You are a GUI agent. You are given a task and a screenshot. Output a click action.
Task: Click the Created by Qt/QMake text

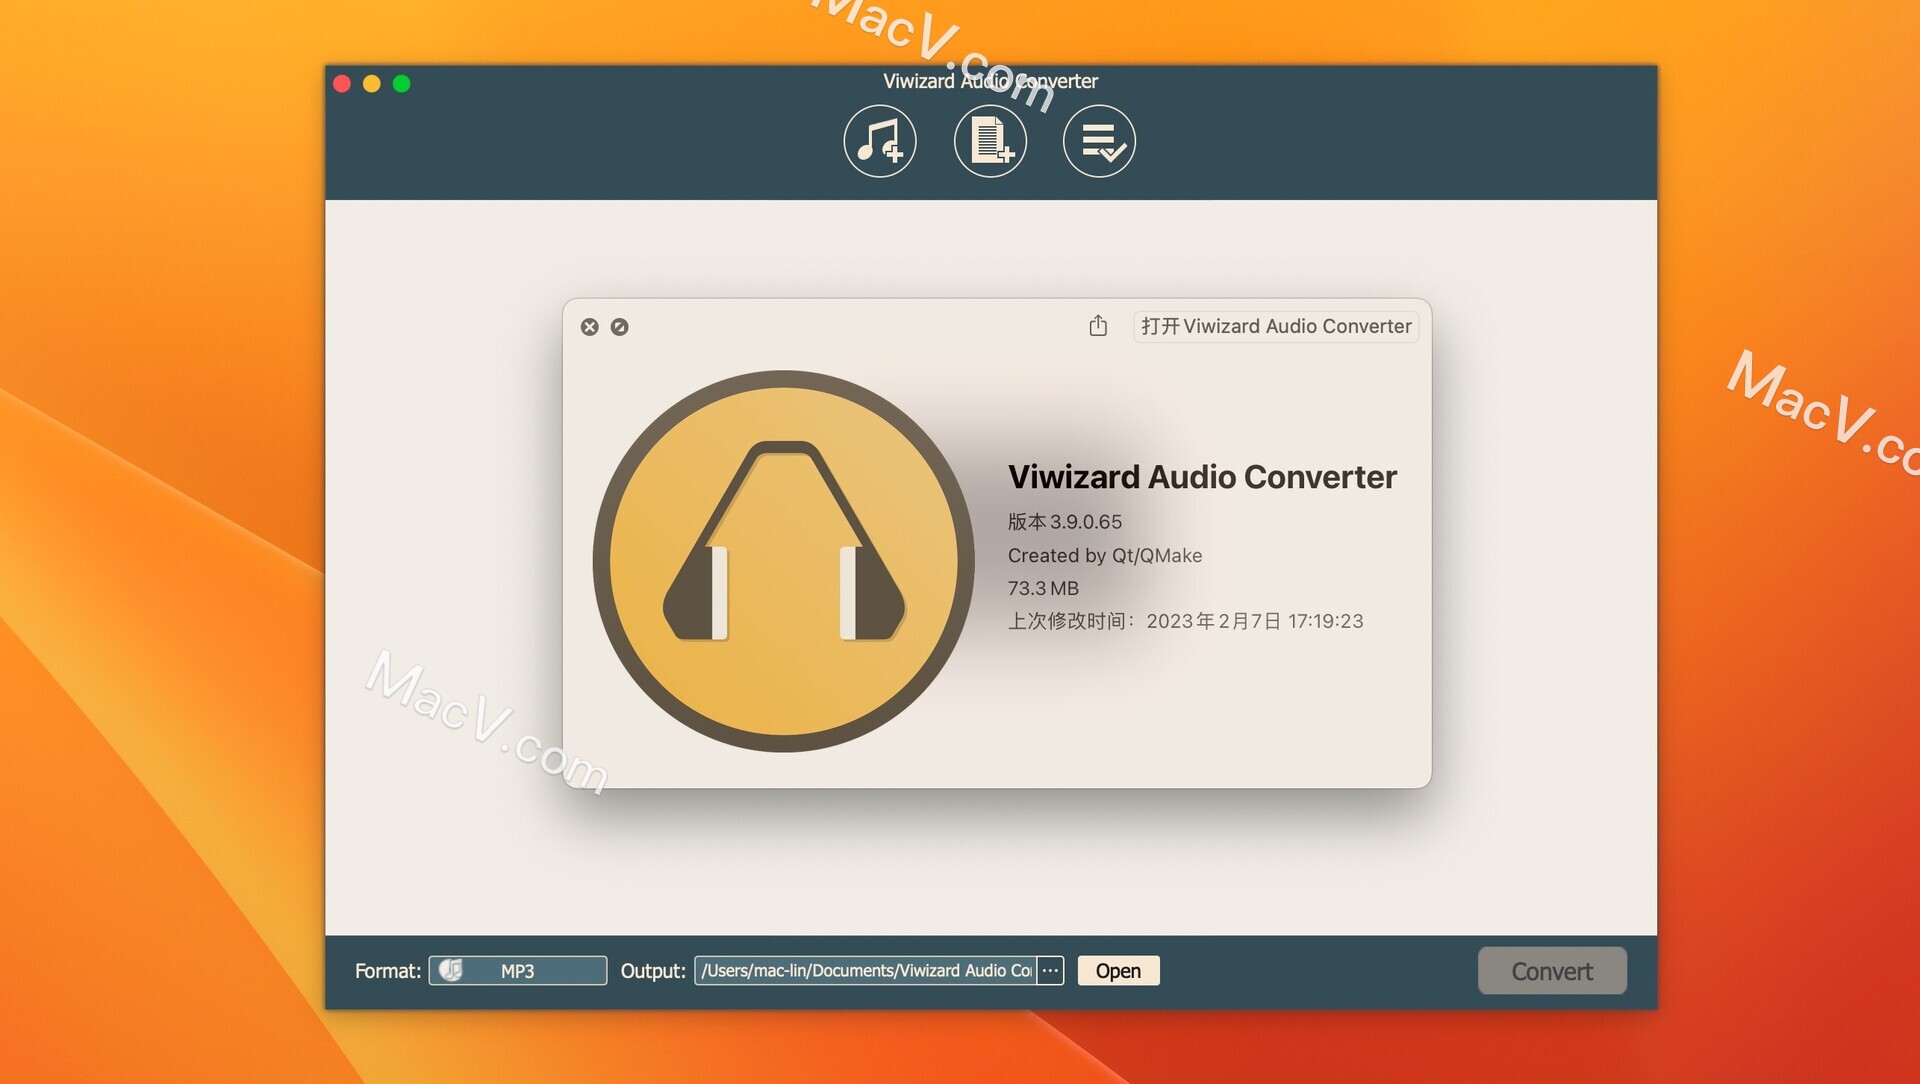point(1105,555)
